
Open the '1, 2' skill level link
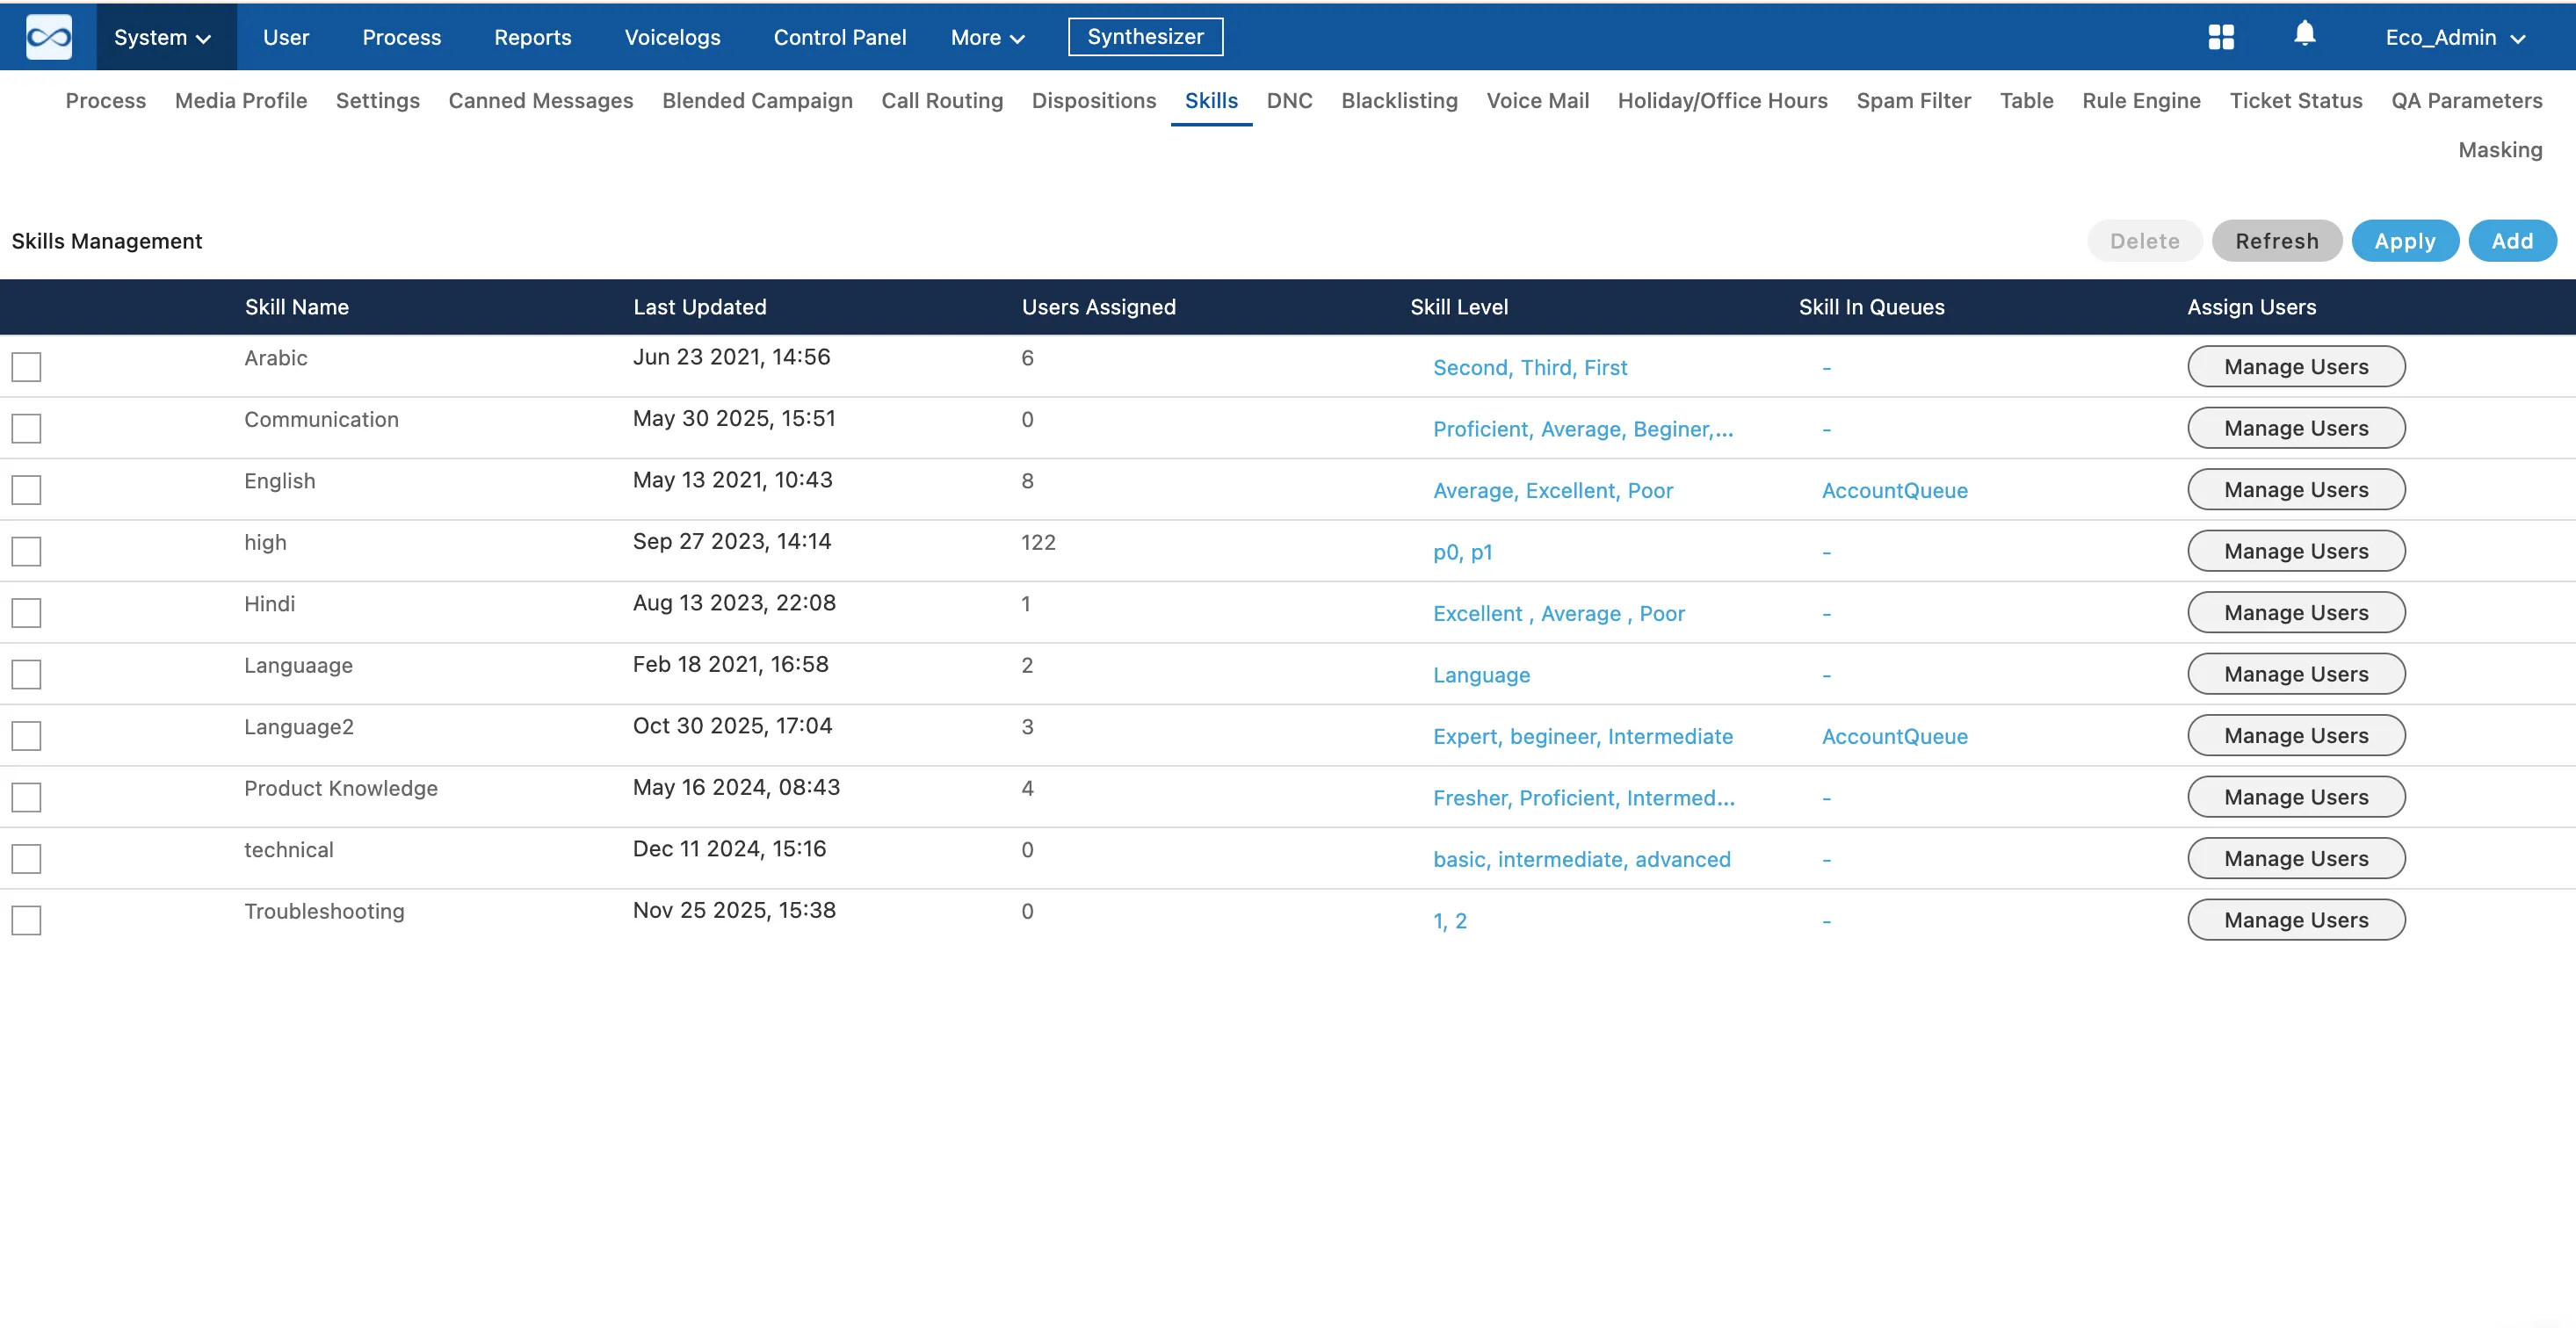(x=1449, y=921)
